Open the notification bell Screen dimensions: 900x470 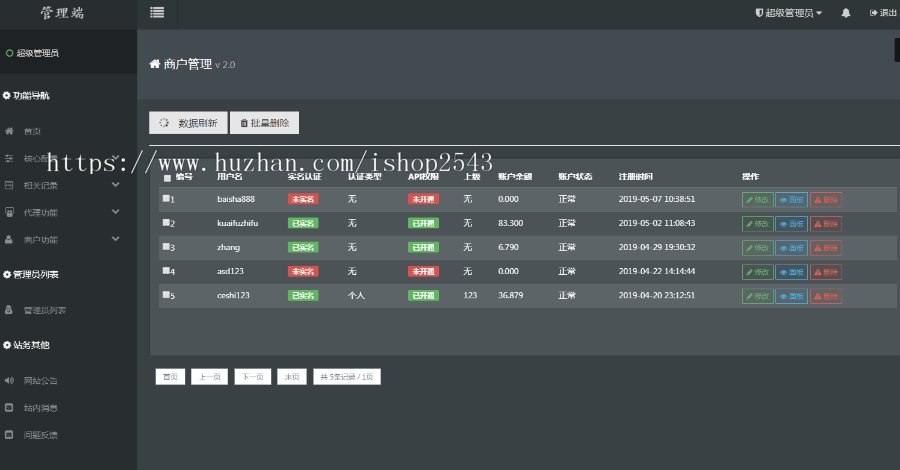tap(846, 13)
